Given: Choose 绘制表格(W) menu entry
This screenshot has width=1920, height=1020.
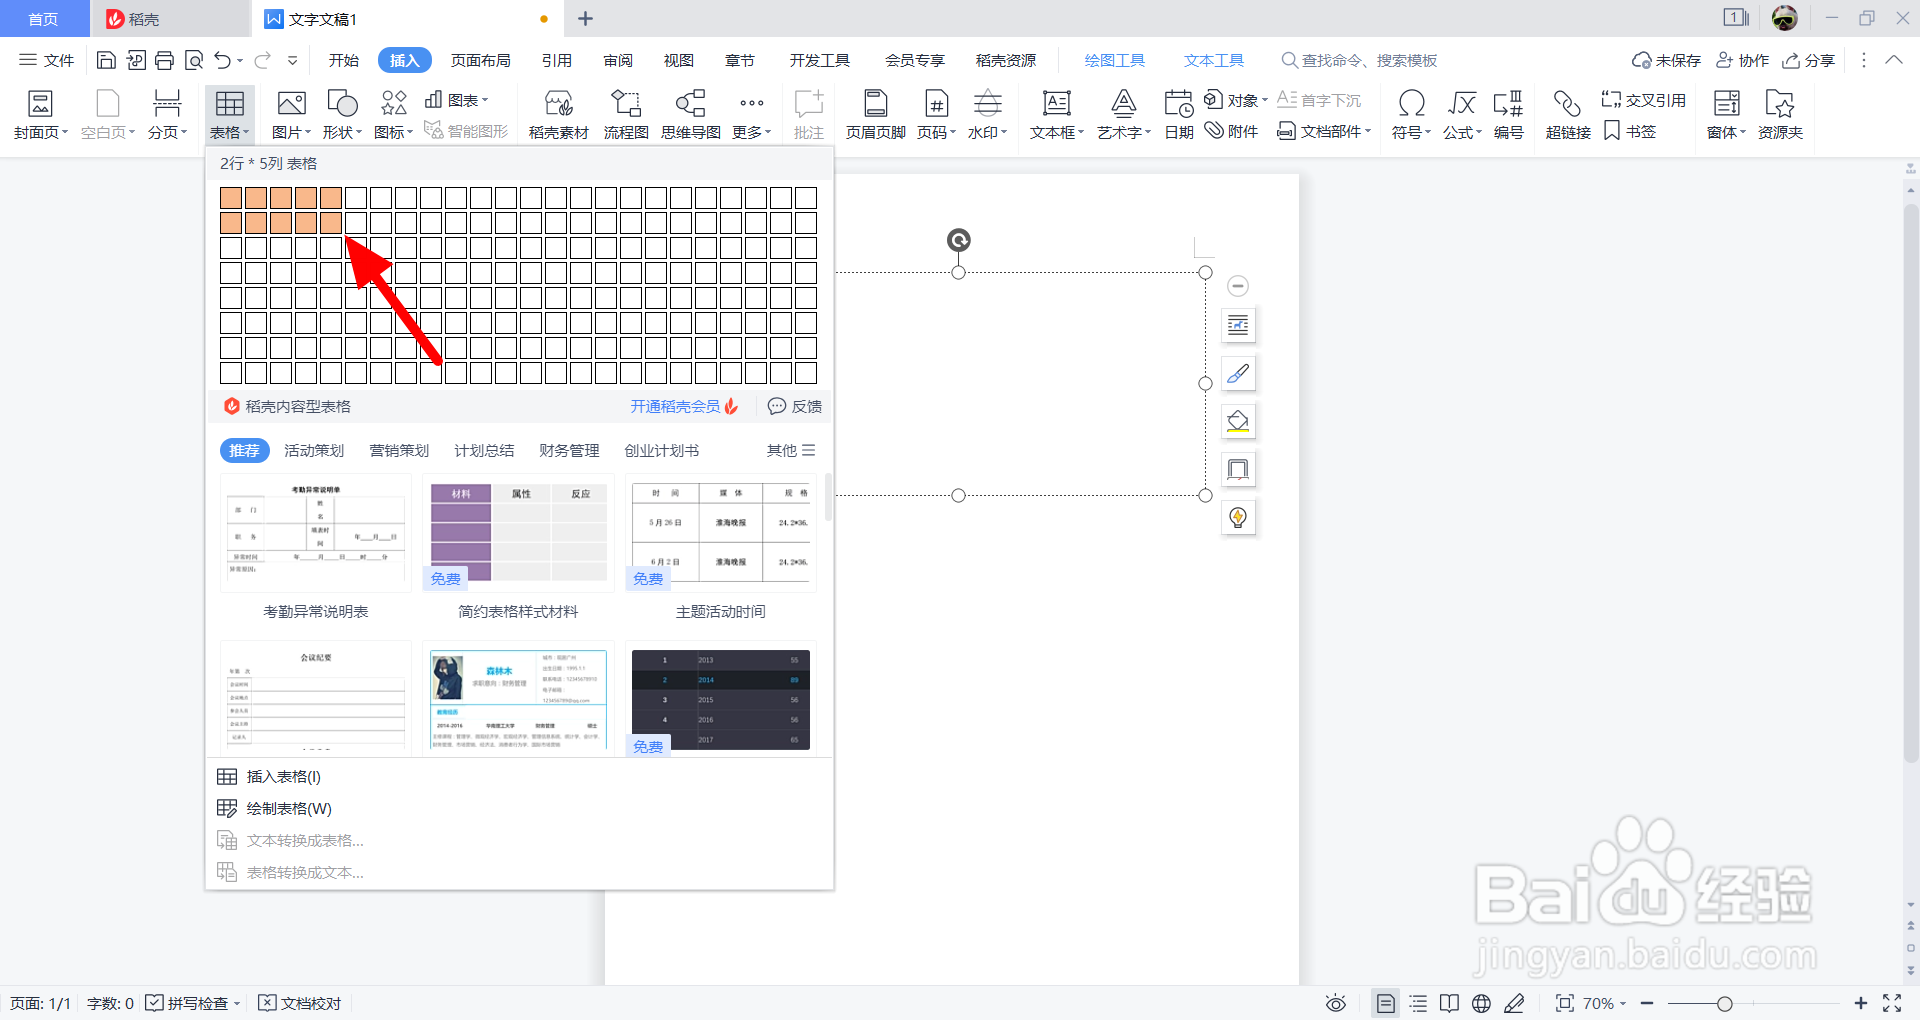Looking at the screenshot, I should (x=520, y=809).
